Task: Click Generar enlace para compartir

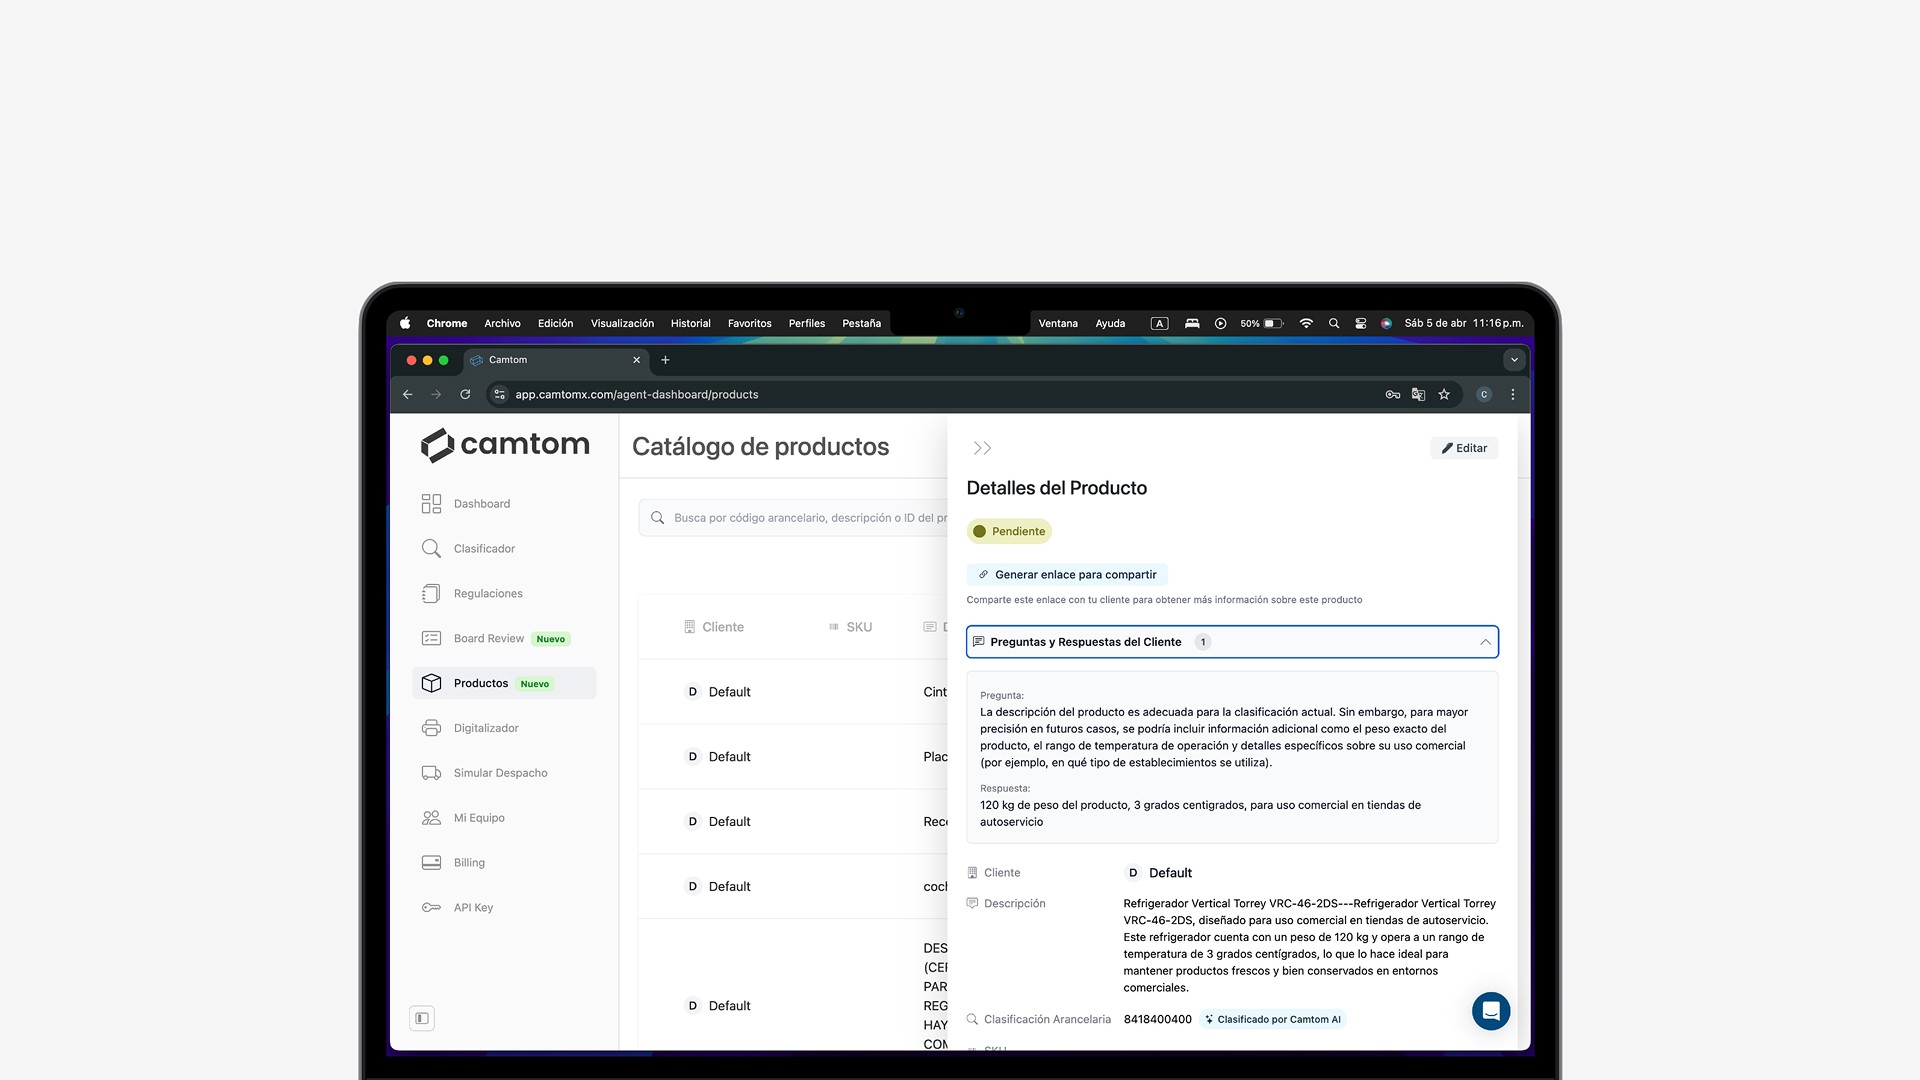Action: pyautogui.click(x=1067, y=575)
